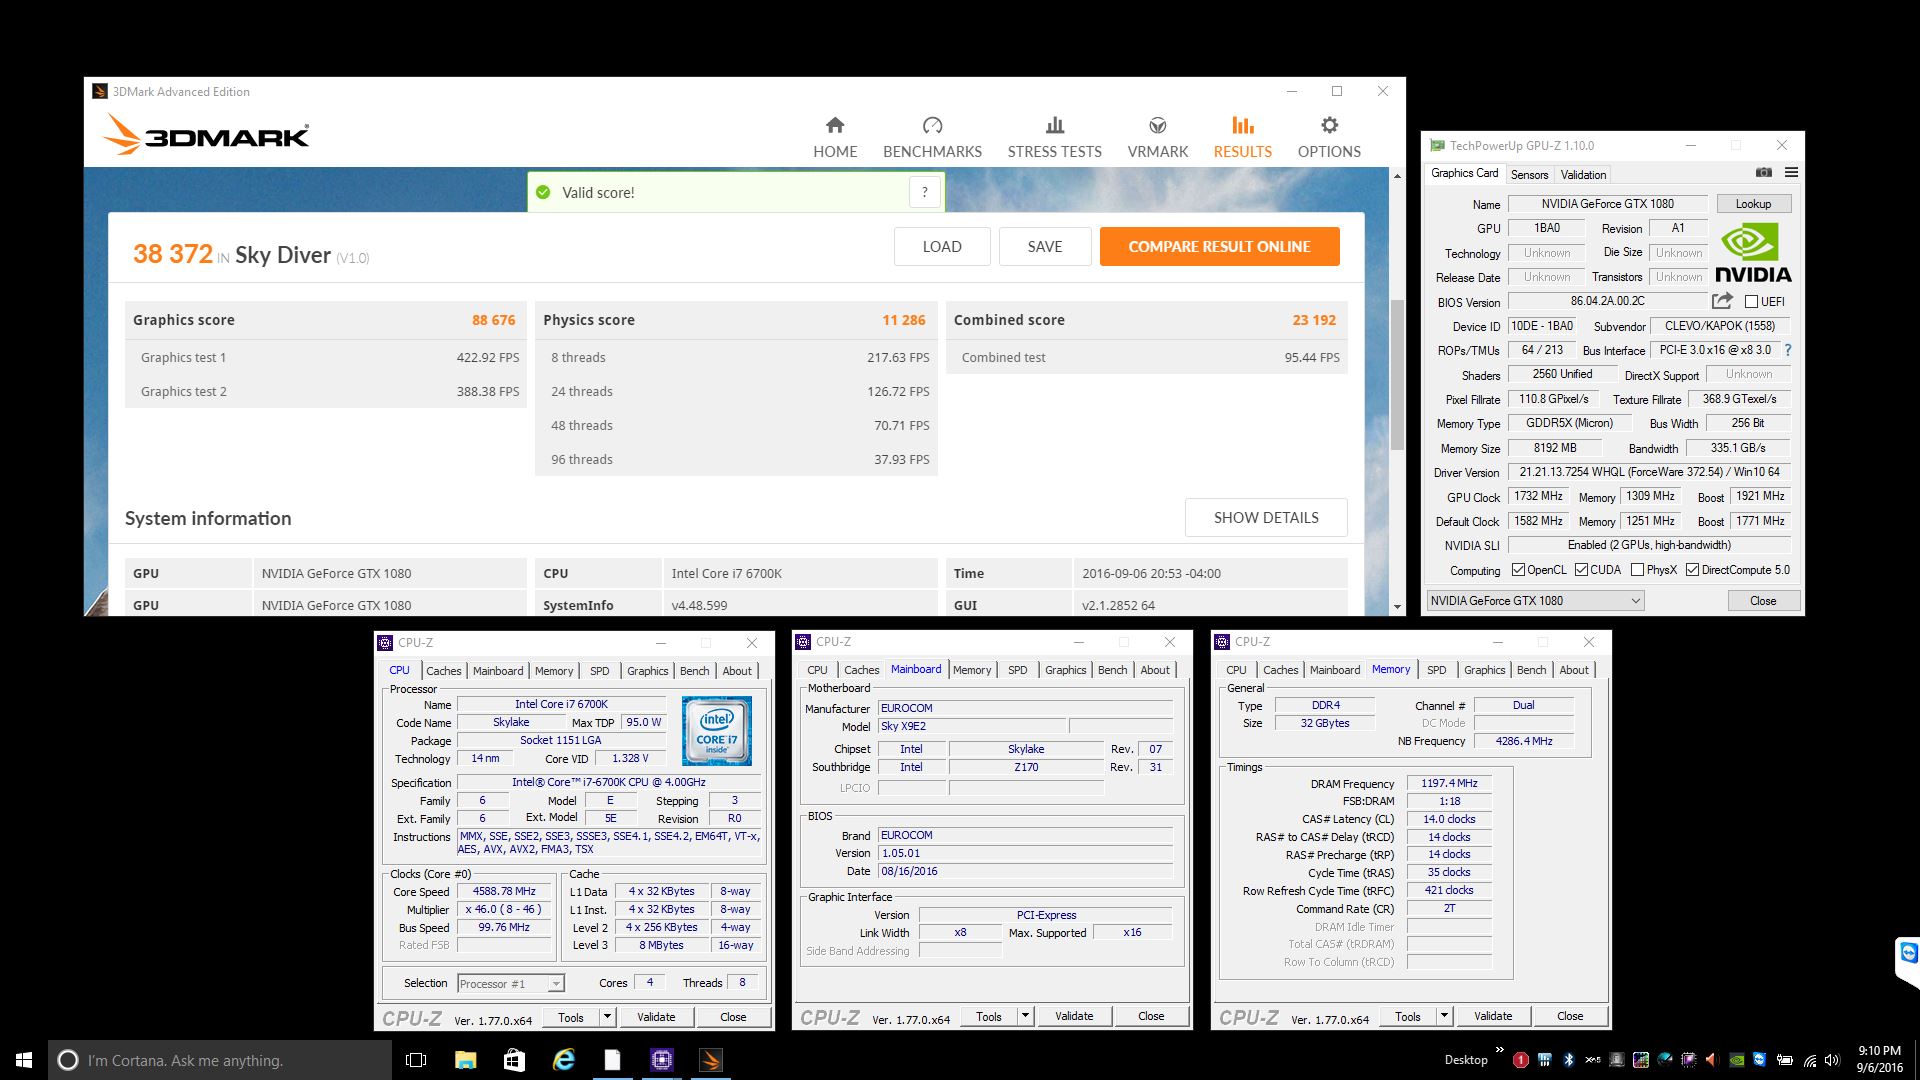
Task: Switch to the CPU-Z taskbar icon
Action: click(661, 1060)
